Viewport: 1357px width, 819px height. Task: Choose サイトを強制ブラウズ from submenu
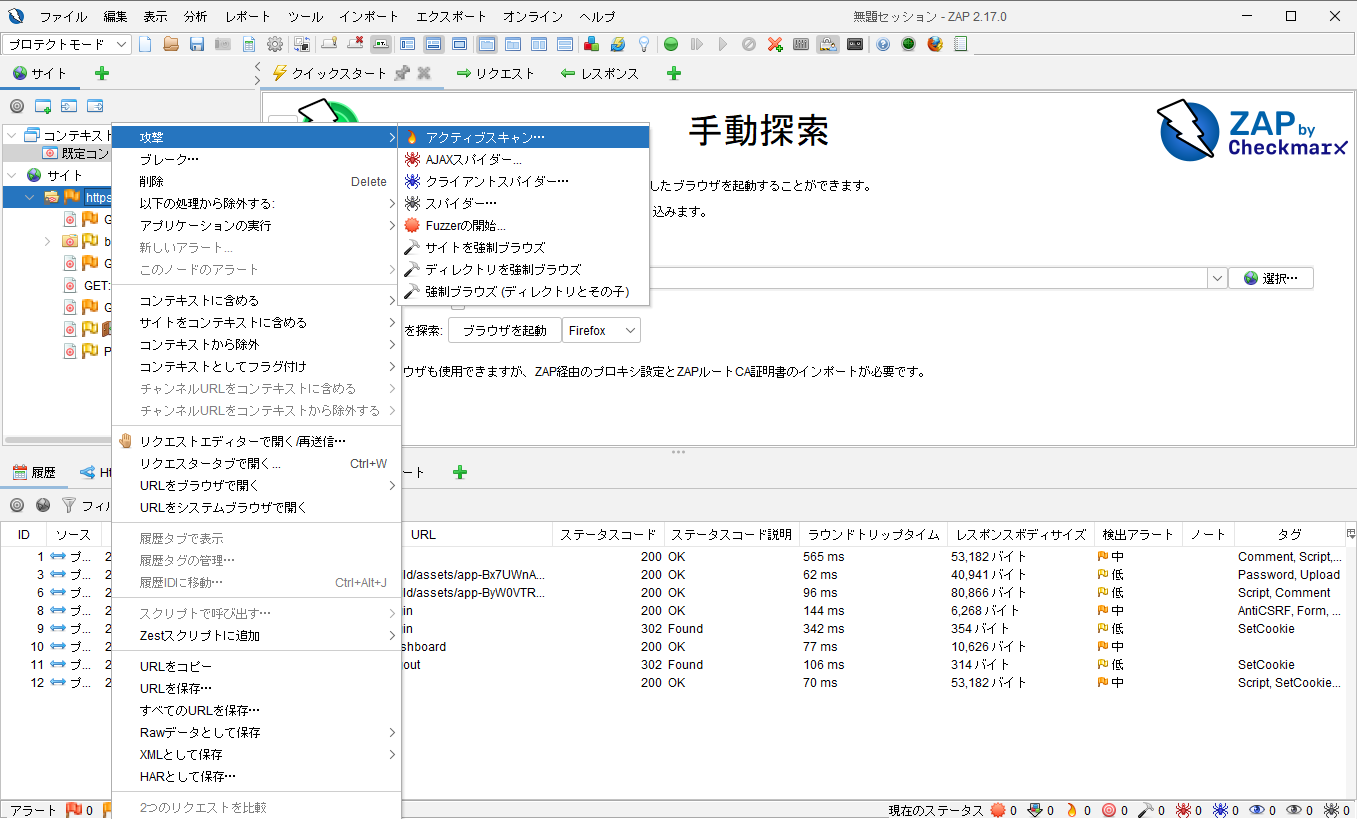524,247
